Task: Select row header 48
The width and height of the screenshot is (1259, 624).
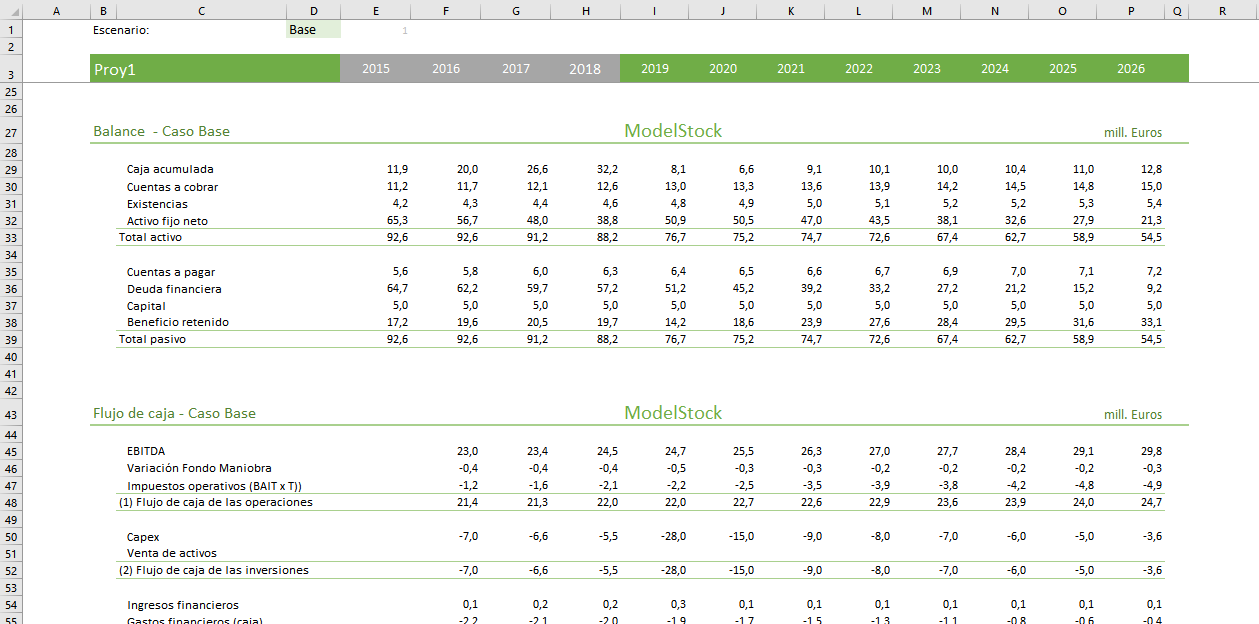Action: pyautogui.click(x=11, y=502)
